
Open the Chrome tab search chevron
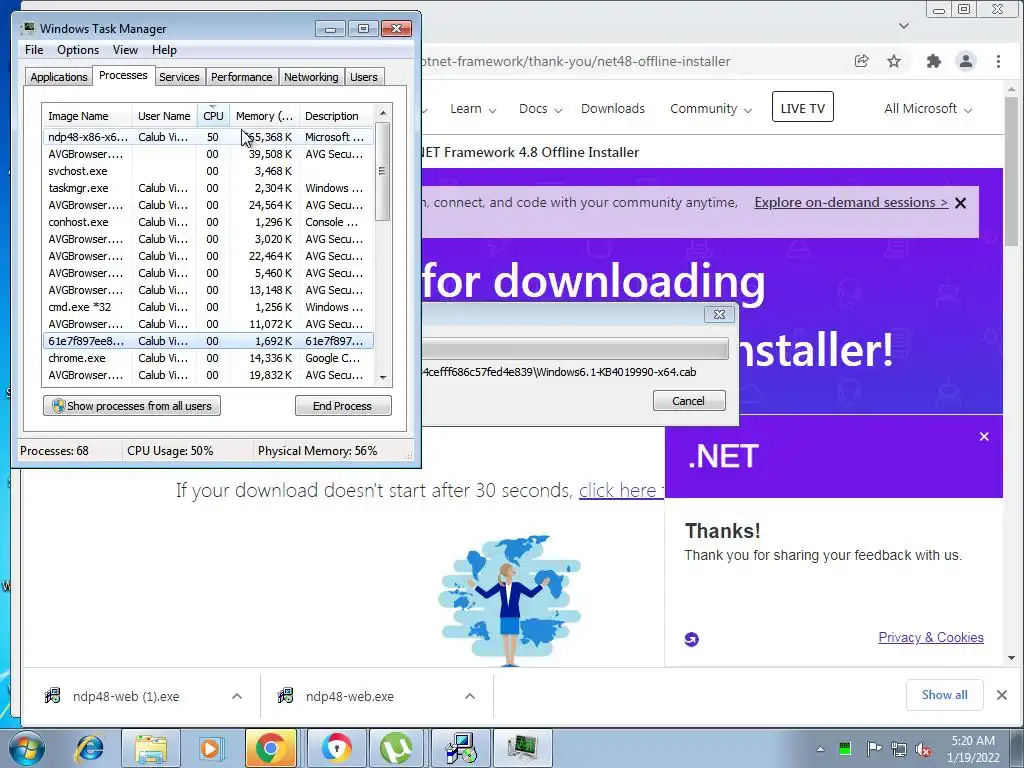904,26
